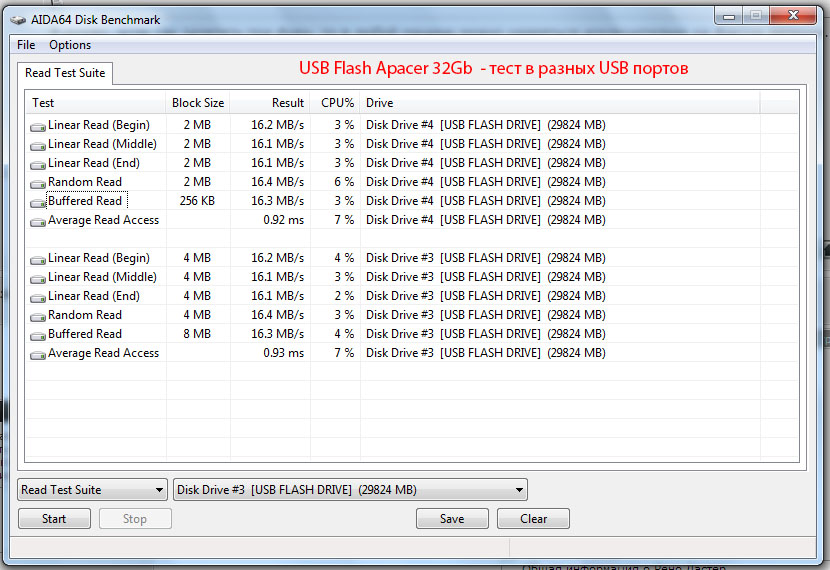Click drive icon next to Linear Read (Begin) 2 MB
The image size is (830, 570).
coord(38,126)
